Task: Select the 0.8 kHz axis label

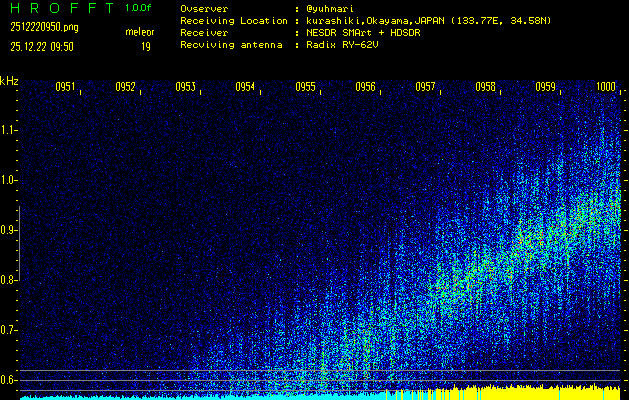Action: [x=10, y=280]
